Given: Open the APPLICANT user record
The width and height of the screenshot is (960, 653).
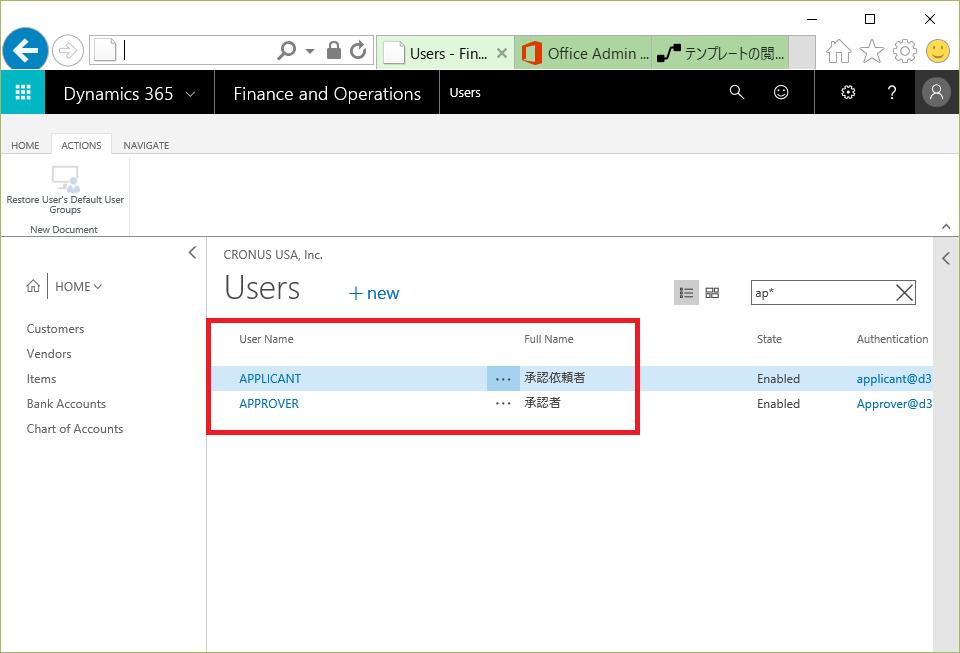Looking at the screenshot, I should coord(270,379).
